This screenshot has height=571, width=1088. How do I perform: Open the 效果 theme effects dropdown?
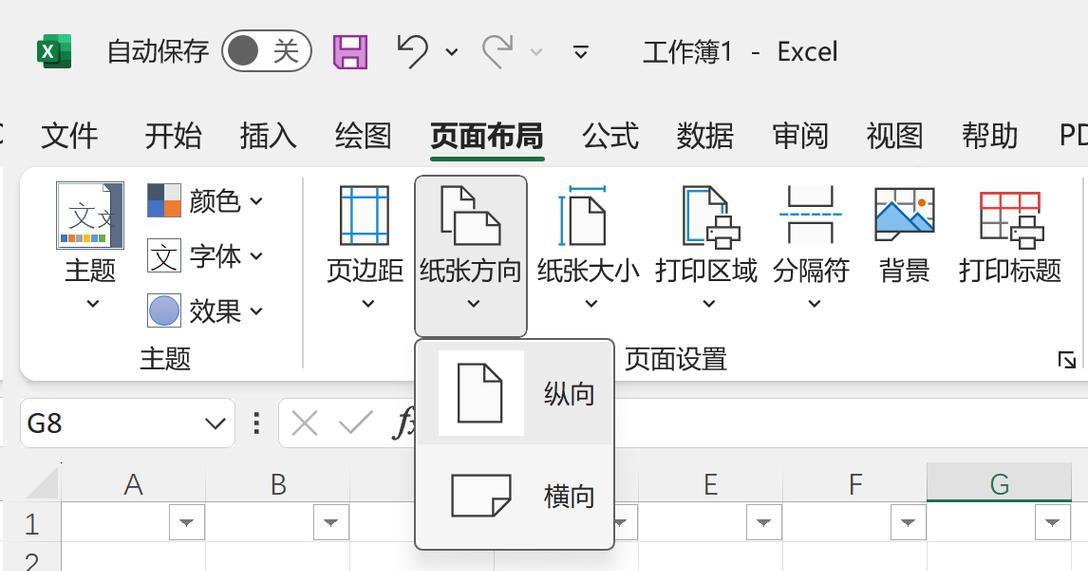pyautogui.click(x=205, y=311)
